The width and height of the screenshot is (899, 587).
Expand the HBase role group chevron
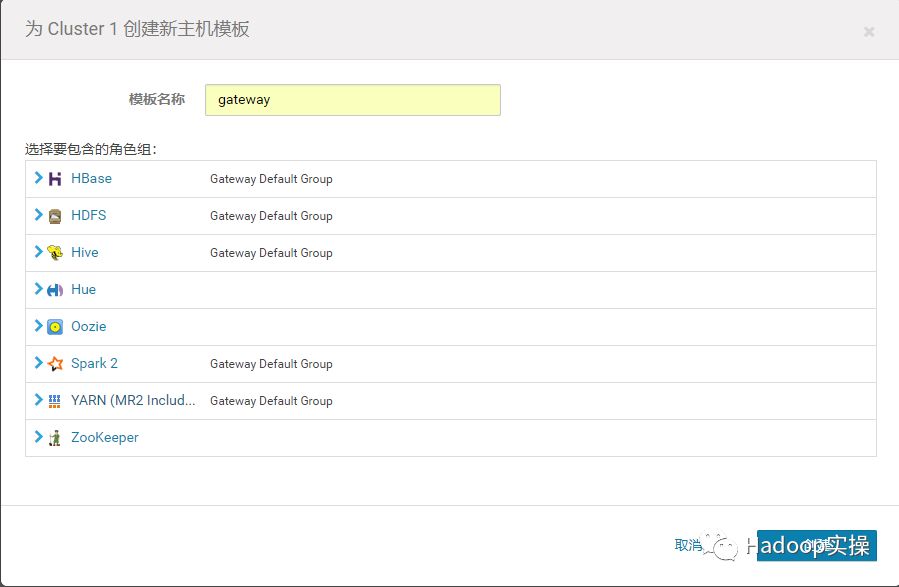point(39,178)
